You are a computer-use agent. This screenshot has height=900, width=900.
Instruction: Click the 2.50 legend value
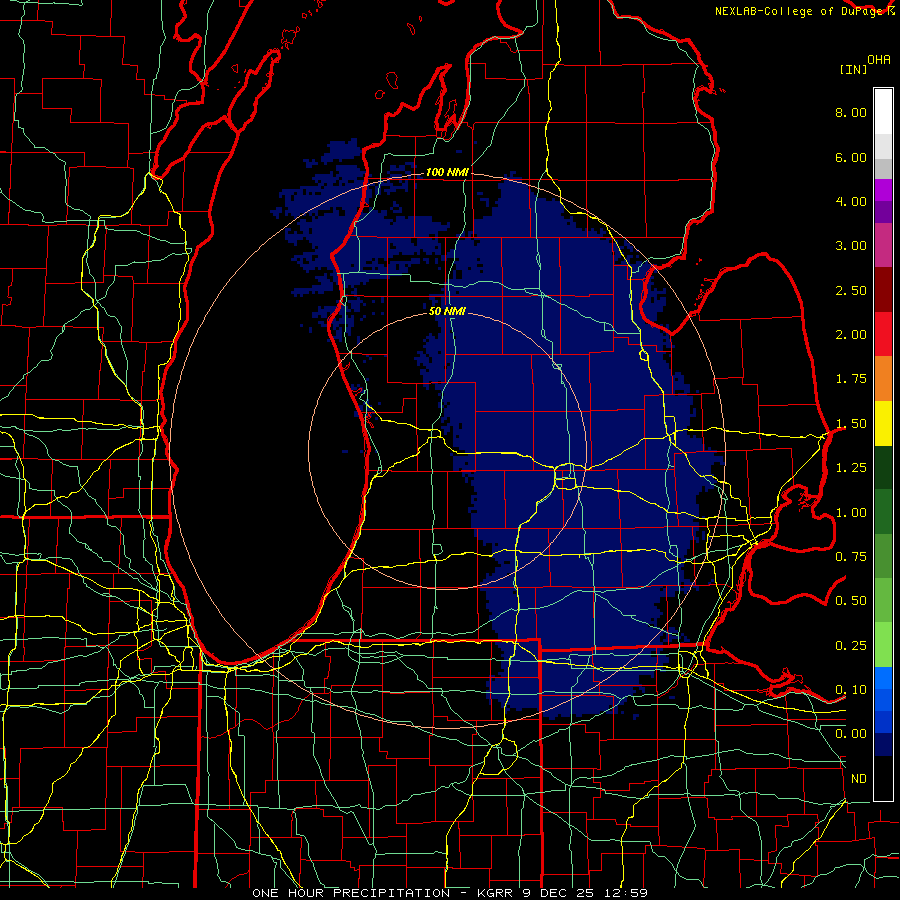click(851, 290)
